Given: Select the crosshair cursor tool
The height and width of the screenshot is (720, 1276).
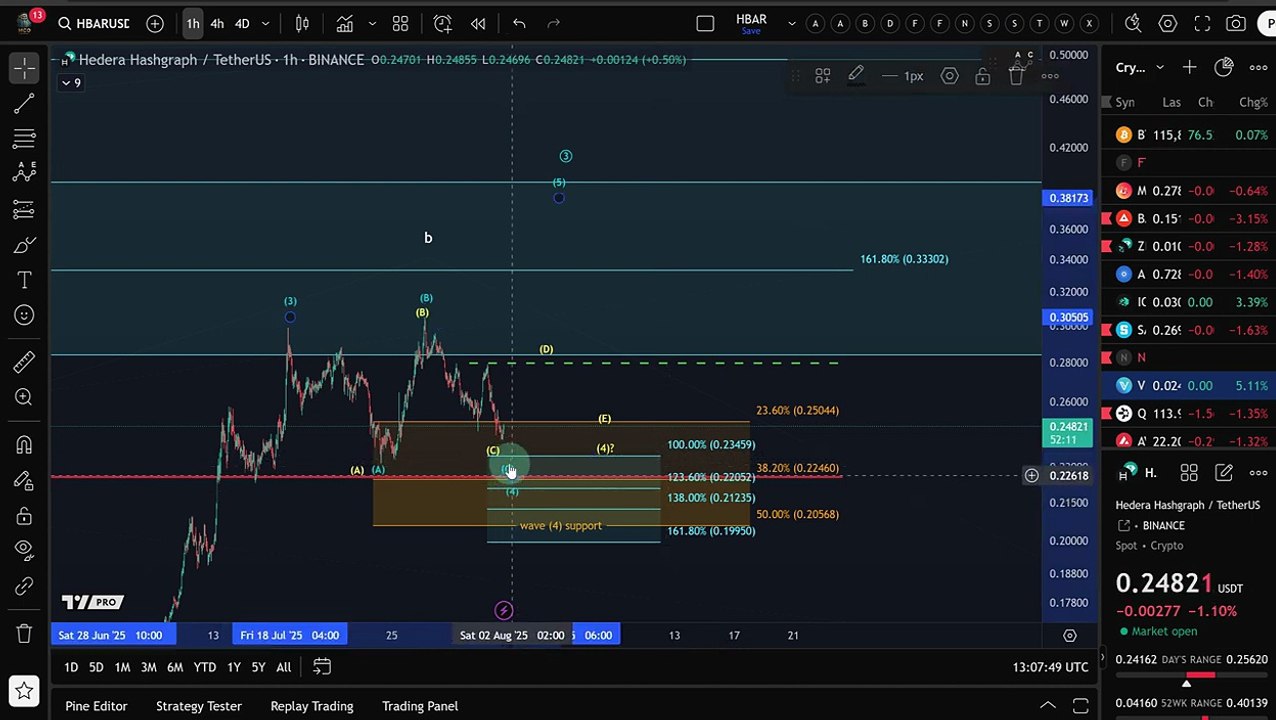Looking at the screenshot, I should pos(25,67).
